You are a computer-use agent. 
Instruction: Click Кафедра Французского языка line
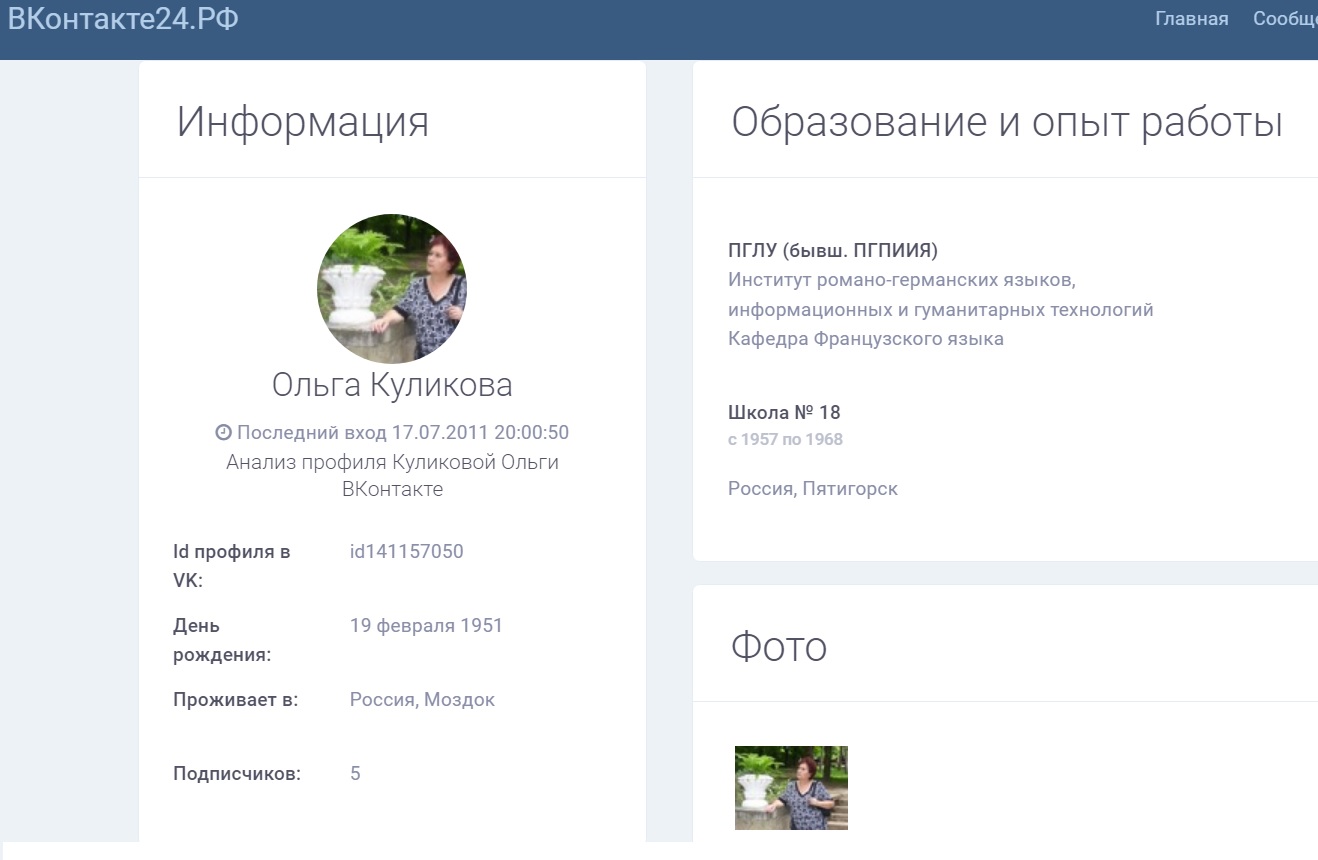866,338
